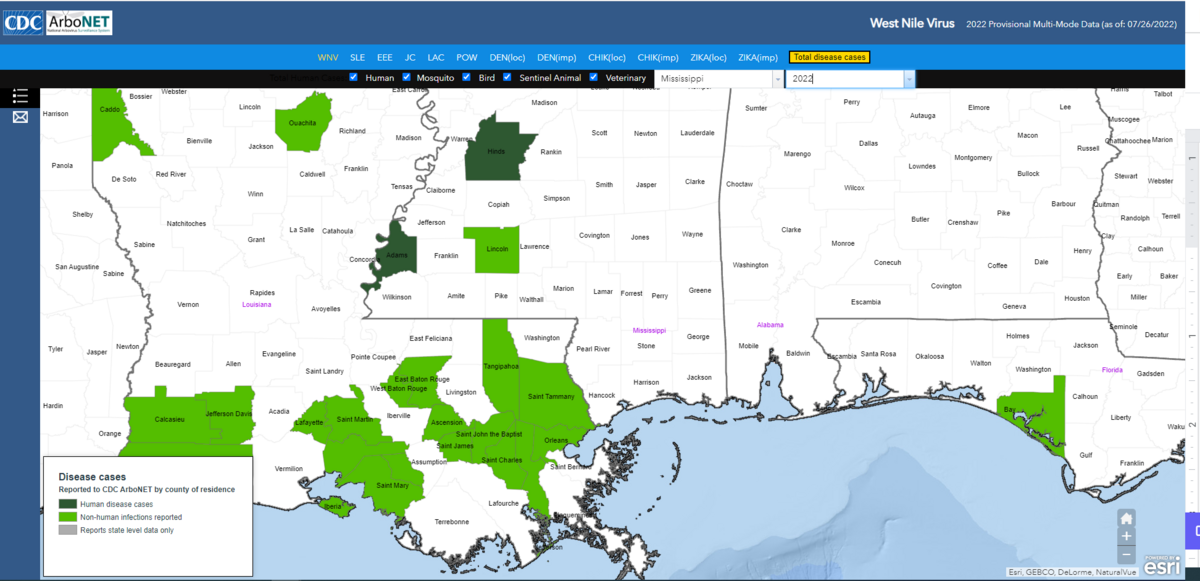Toggle the Human checkbox

pyautogui.click(x=354, y=77)
